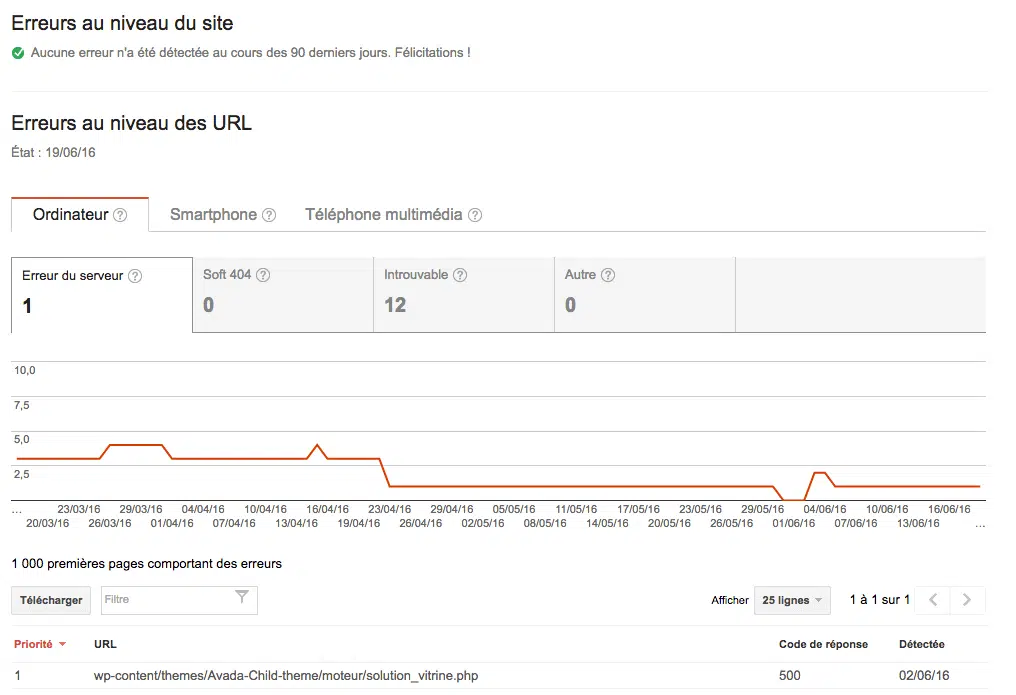The width and height of the screenshot is (1016, 695).
Task: Open the solution_vitrine.php URL row
Action: (x=286, y=676)
